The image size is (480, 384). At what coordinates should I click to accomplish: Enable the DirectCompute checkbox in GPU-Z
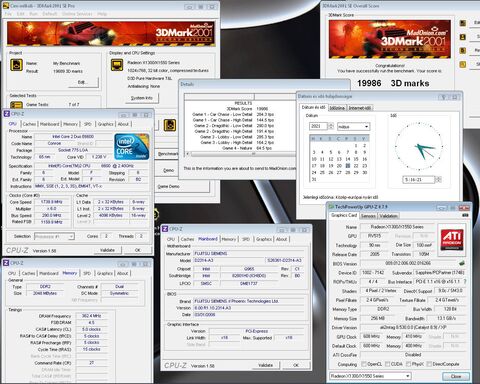[x=429, y=364]
